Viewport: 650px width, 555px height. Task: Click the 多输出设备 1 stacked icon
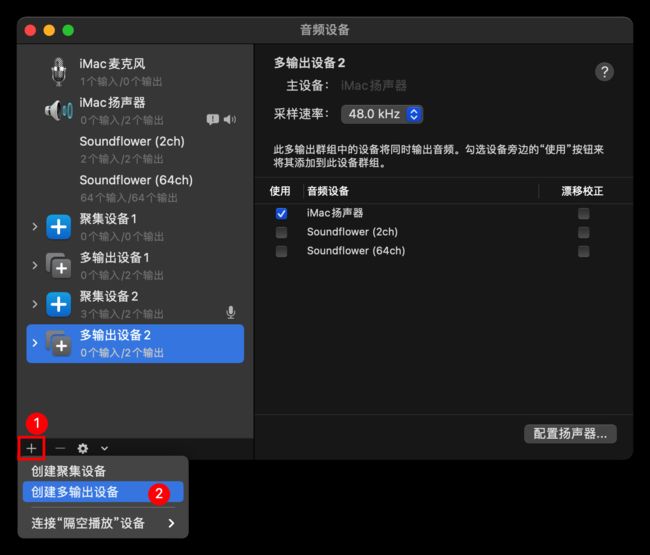coord(58,266)
